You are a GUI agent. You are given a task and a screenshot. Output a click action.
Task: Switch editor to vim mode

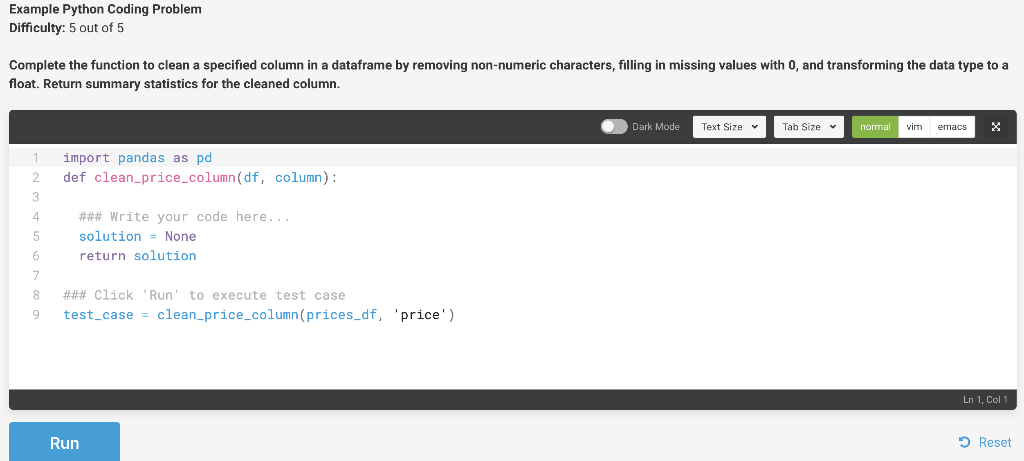(x=914, y=127)
